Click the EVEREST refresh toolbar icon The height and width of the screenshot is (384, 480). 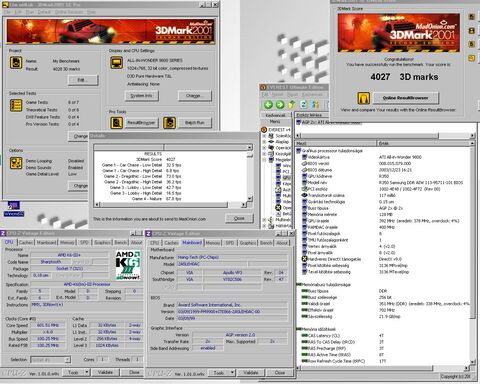click(x=304, y=105)
